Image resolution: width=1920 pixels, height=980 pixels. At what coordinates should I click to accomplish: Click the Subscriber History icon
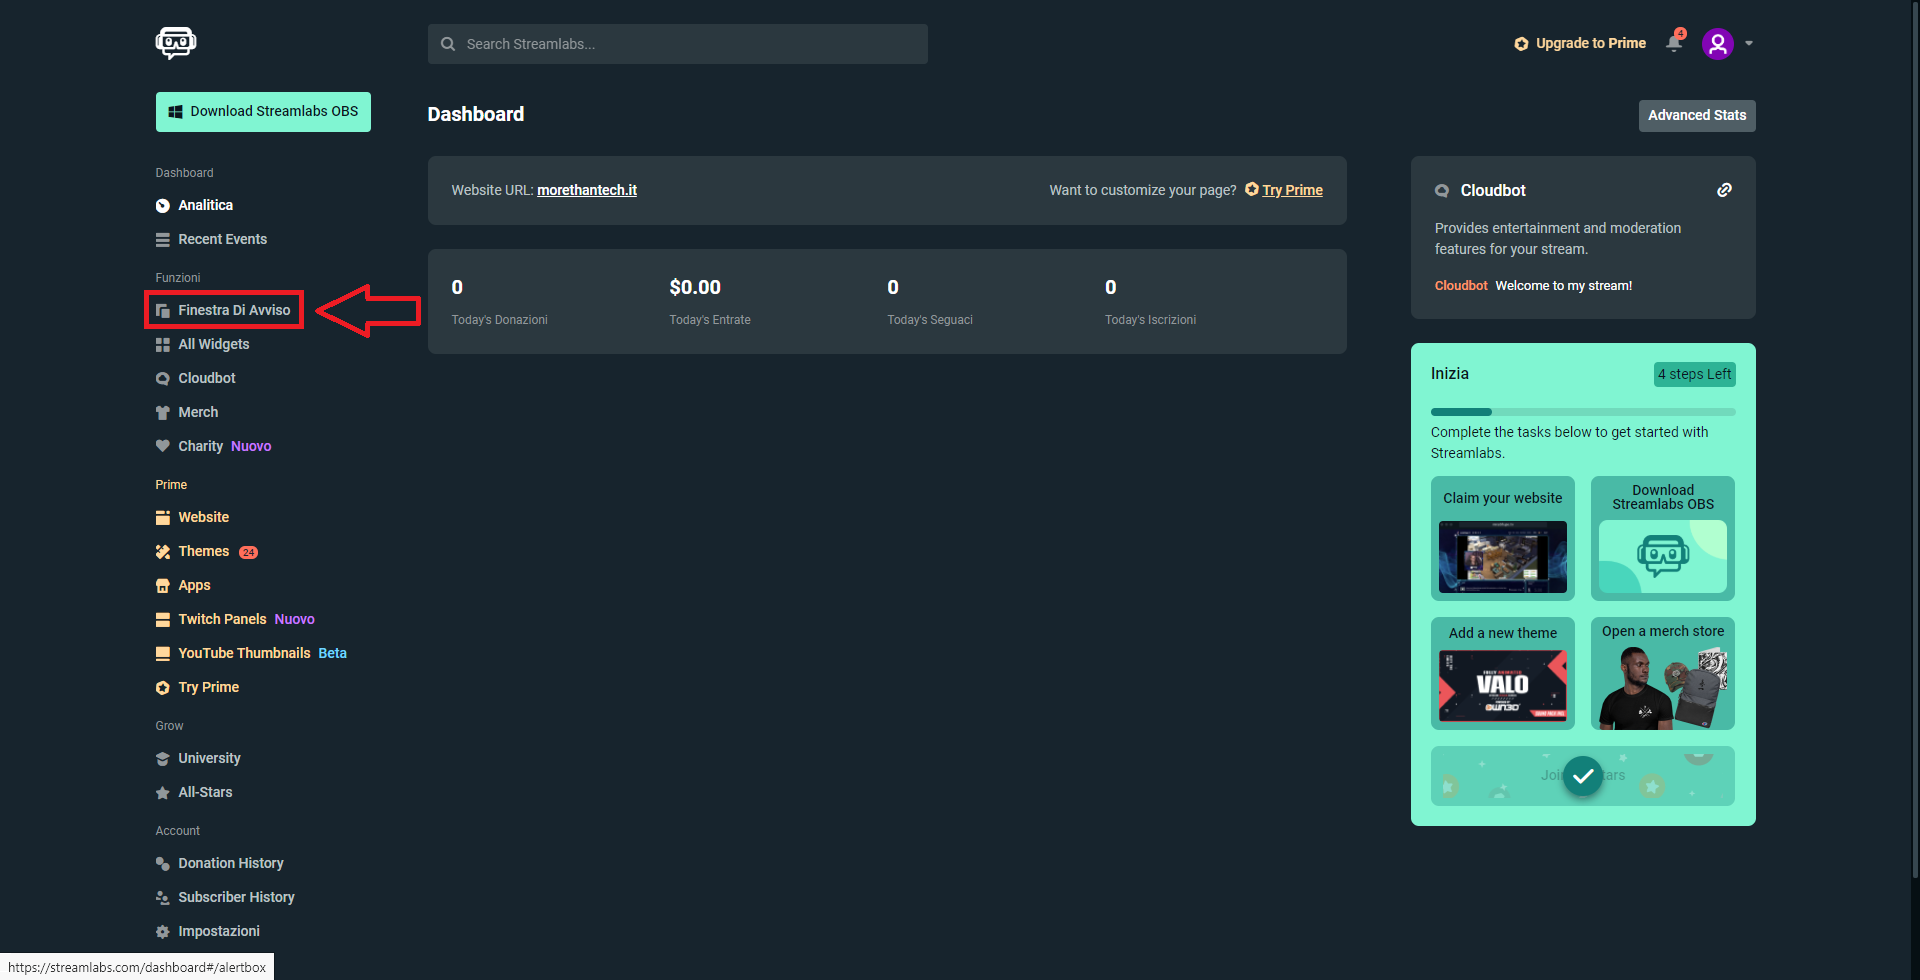tap(162, 898)
